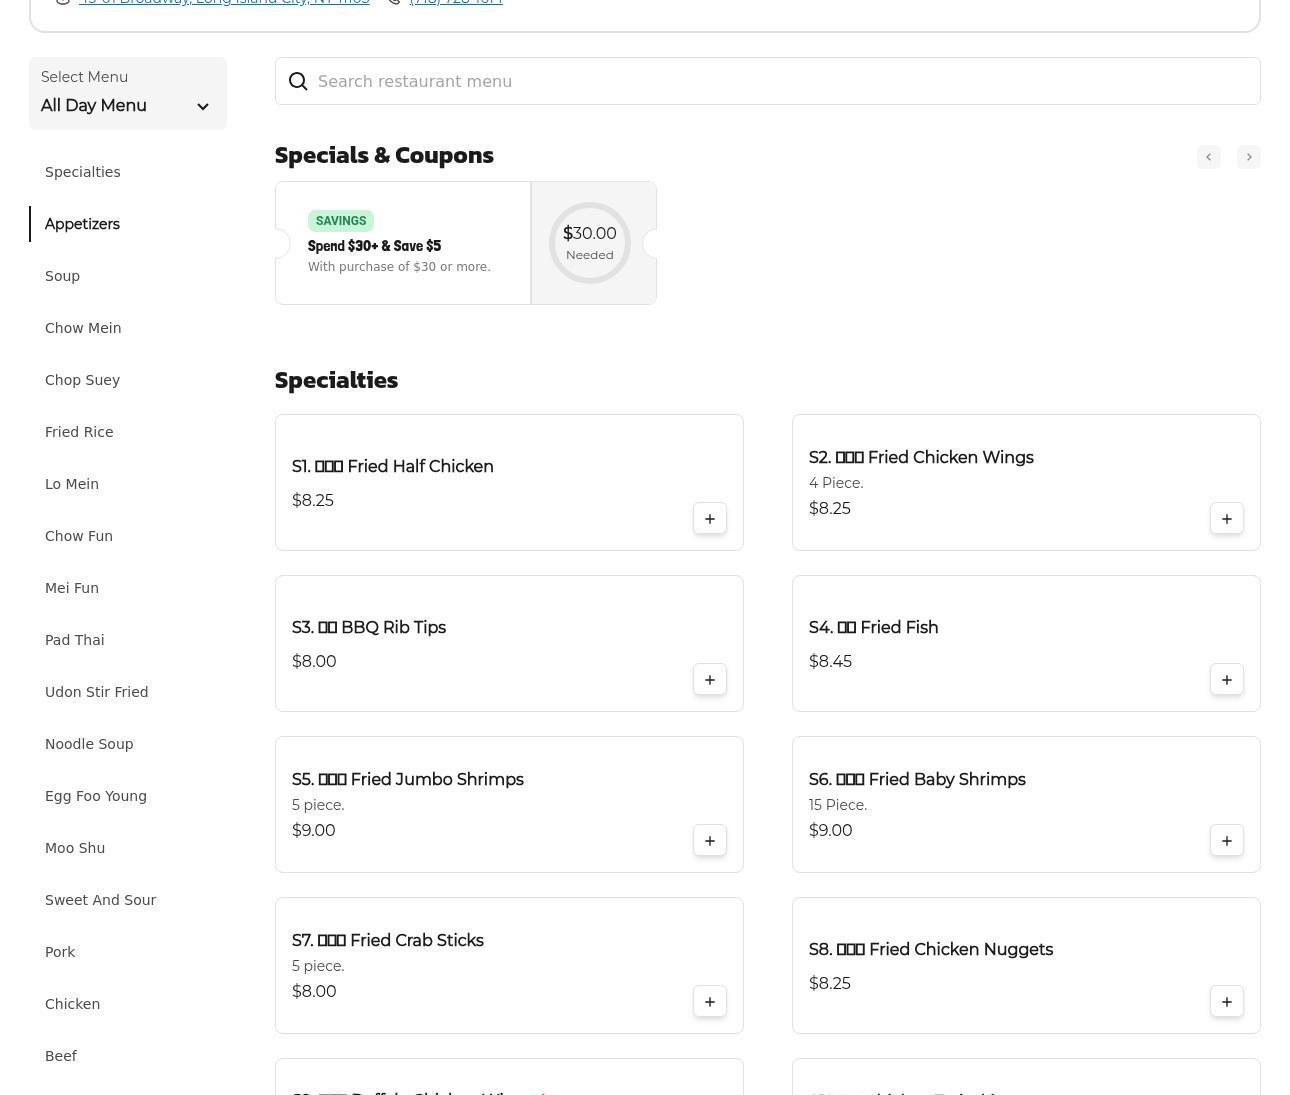Go to Fried Rice menu section
Viewport: 1290px width, 1095px height.
point(79,432)
